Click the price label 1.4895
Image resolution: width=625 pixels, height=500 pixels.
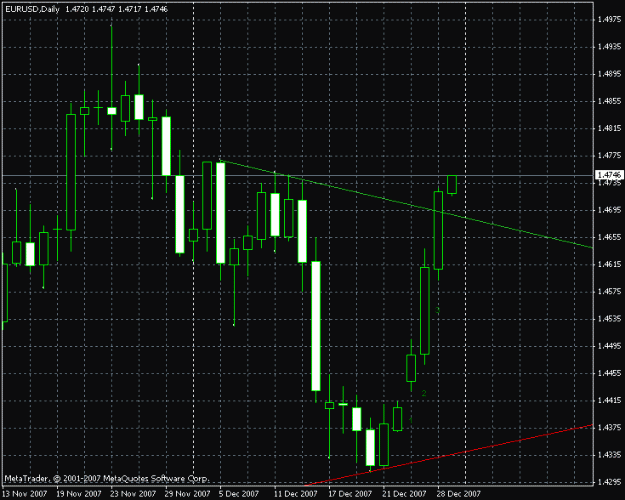tap(609, 74)
